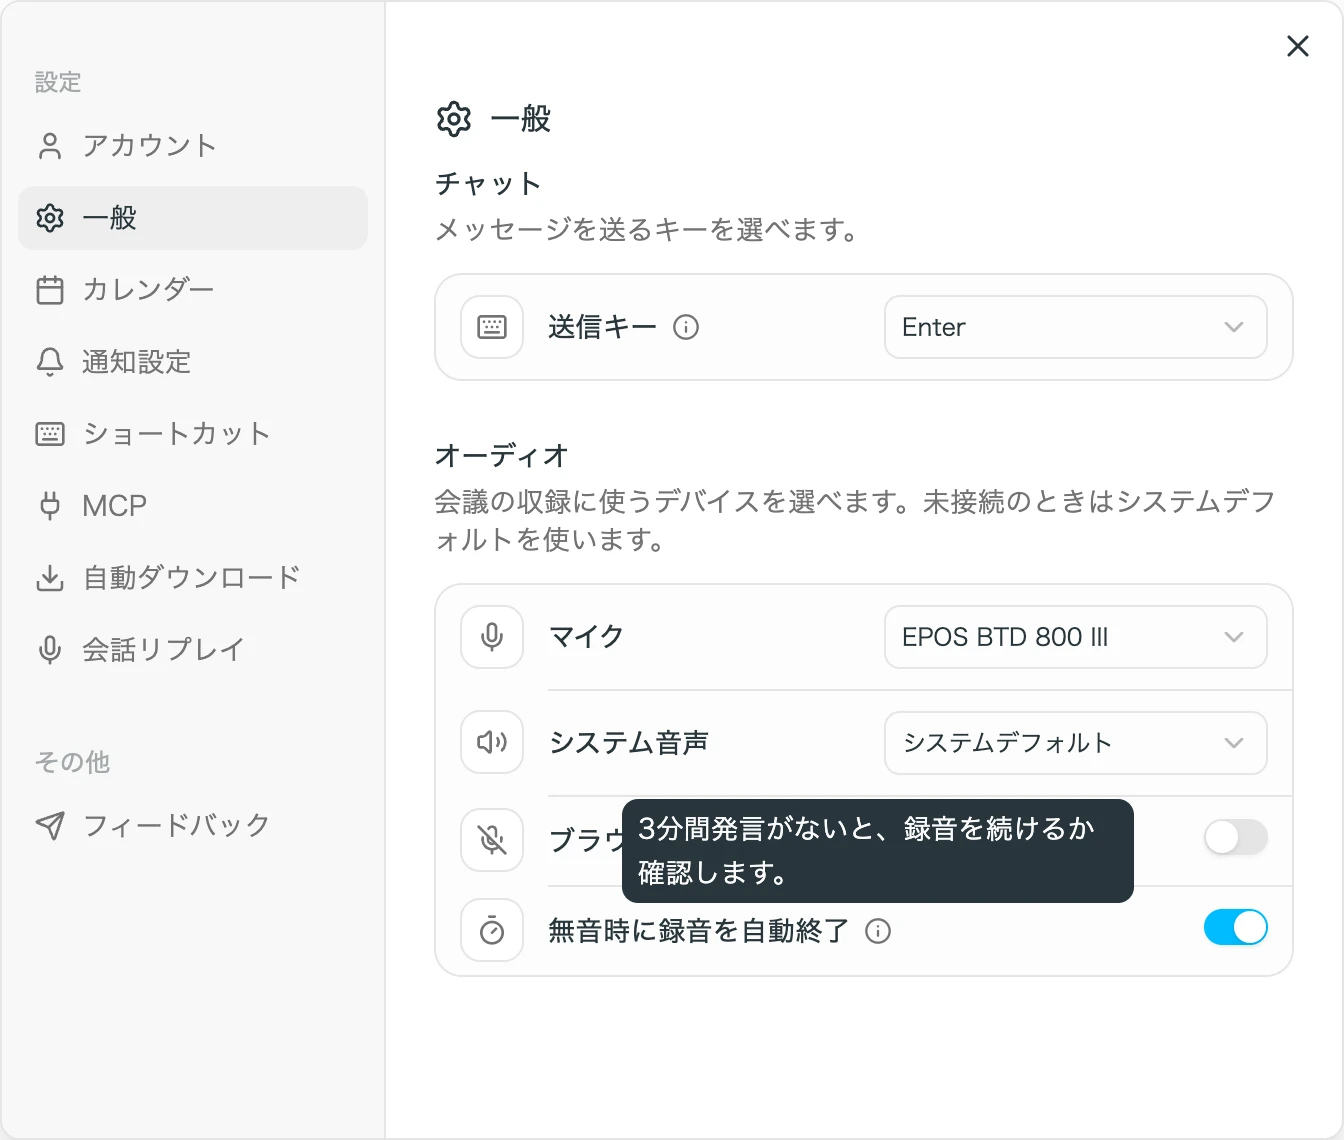Click the マイク label text

click(x=587, y=637)
